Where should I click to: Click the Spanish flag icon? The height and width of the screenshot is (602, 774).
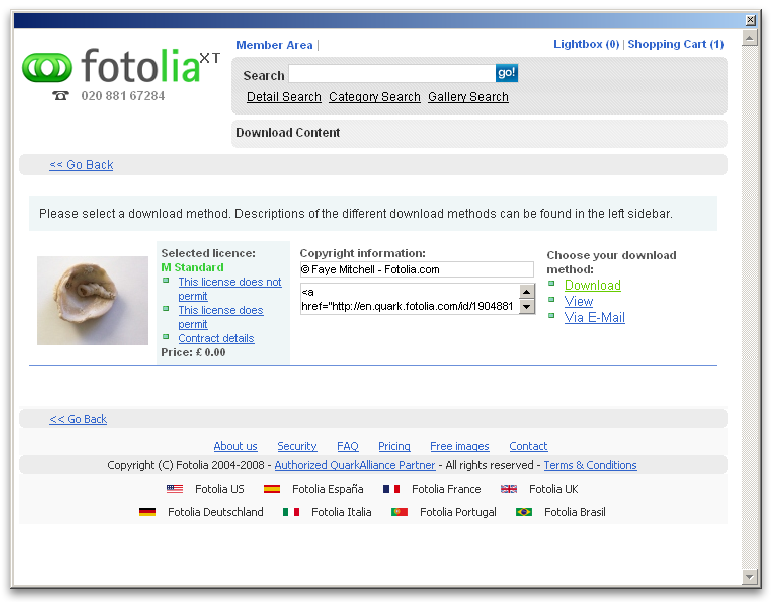pos(271,489)
